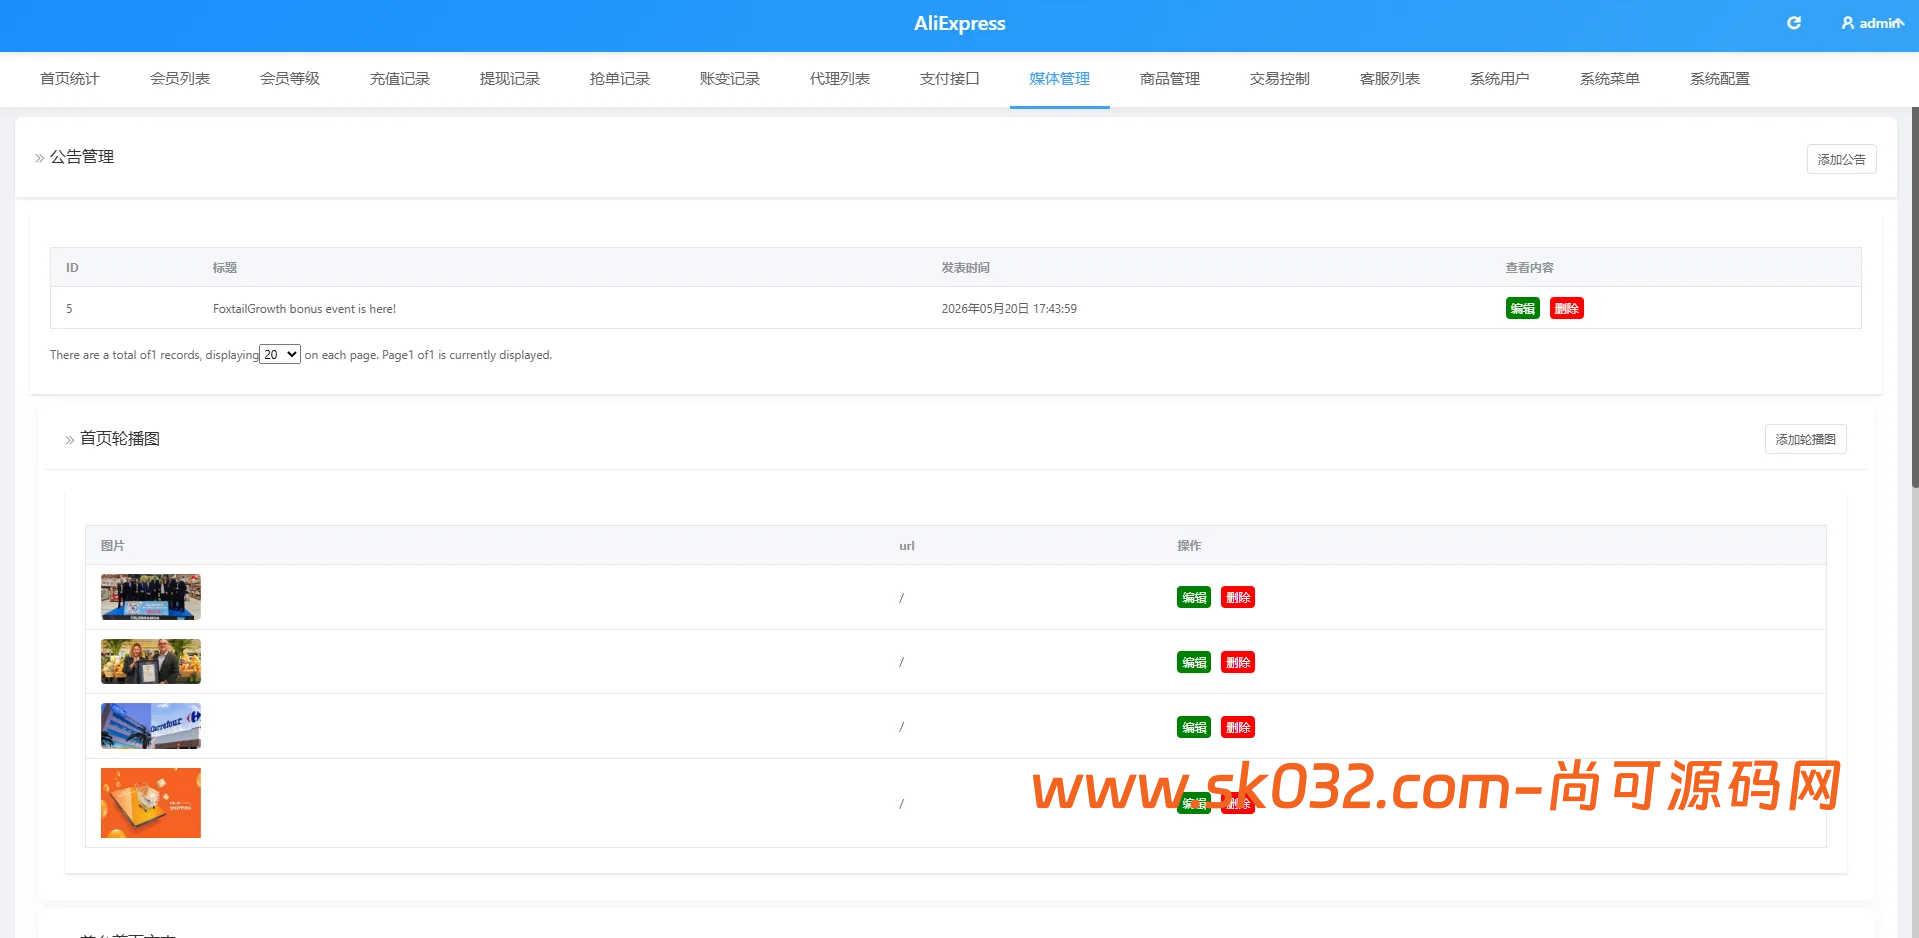Click the 公告管理 section heading
Image resolution: width=1919 pixels, height=938 pixels.
pos(82,157)
